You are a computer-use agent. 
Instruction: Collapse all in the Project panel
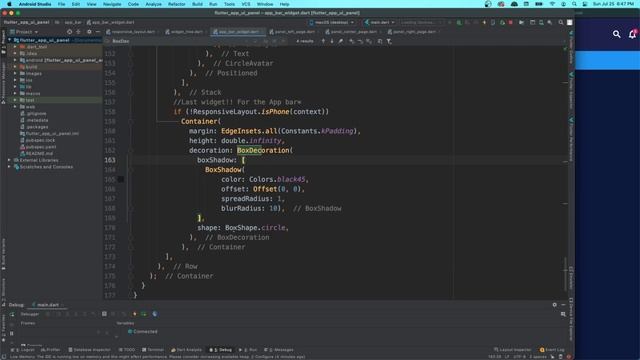(78, 32)
